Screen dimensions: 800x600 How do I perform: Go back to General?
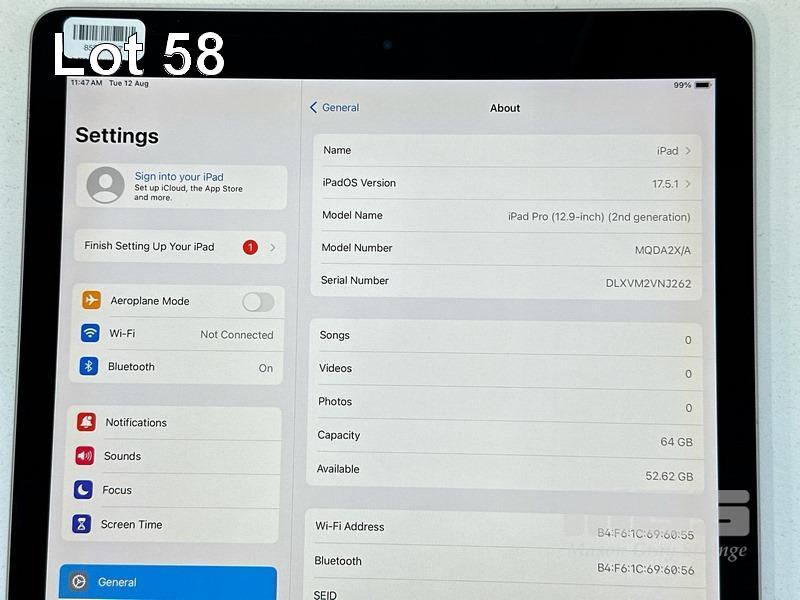click(x=334, y=108)
